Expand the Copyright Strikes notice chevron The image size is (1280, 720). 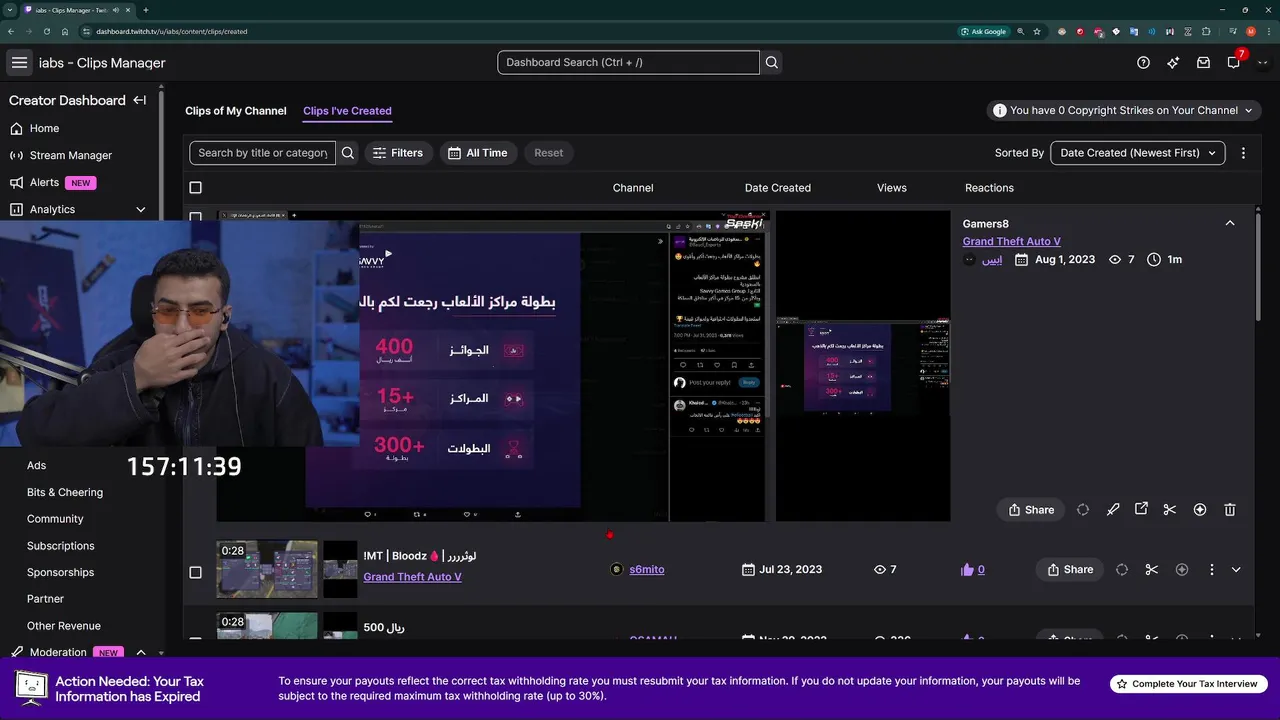(x=1248, y=110)
